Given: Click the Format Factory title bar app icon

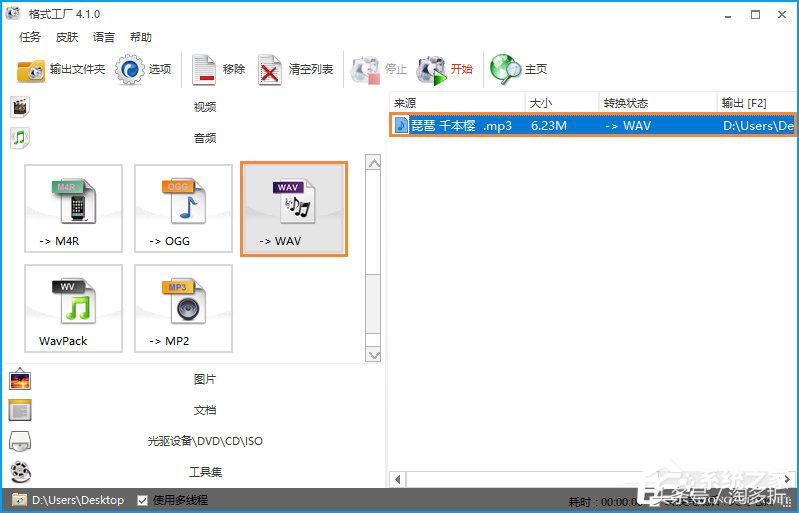Looking at the screenshot, I should click(13, 13).
